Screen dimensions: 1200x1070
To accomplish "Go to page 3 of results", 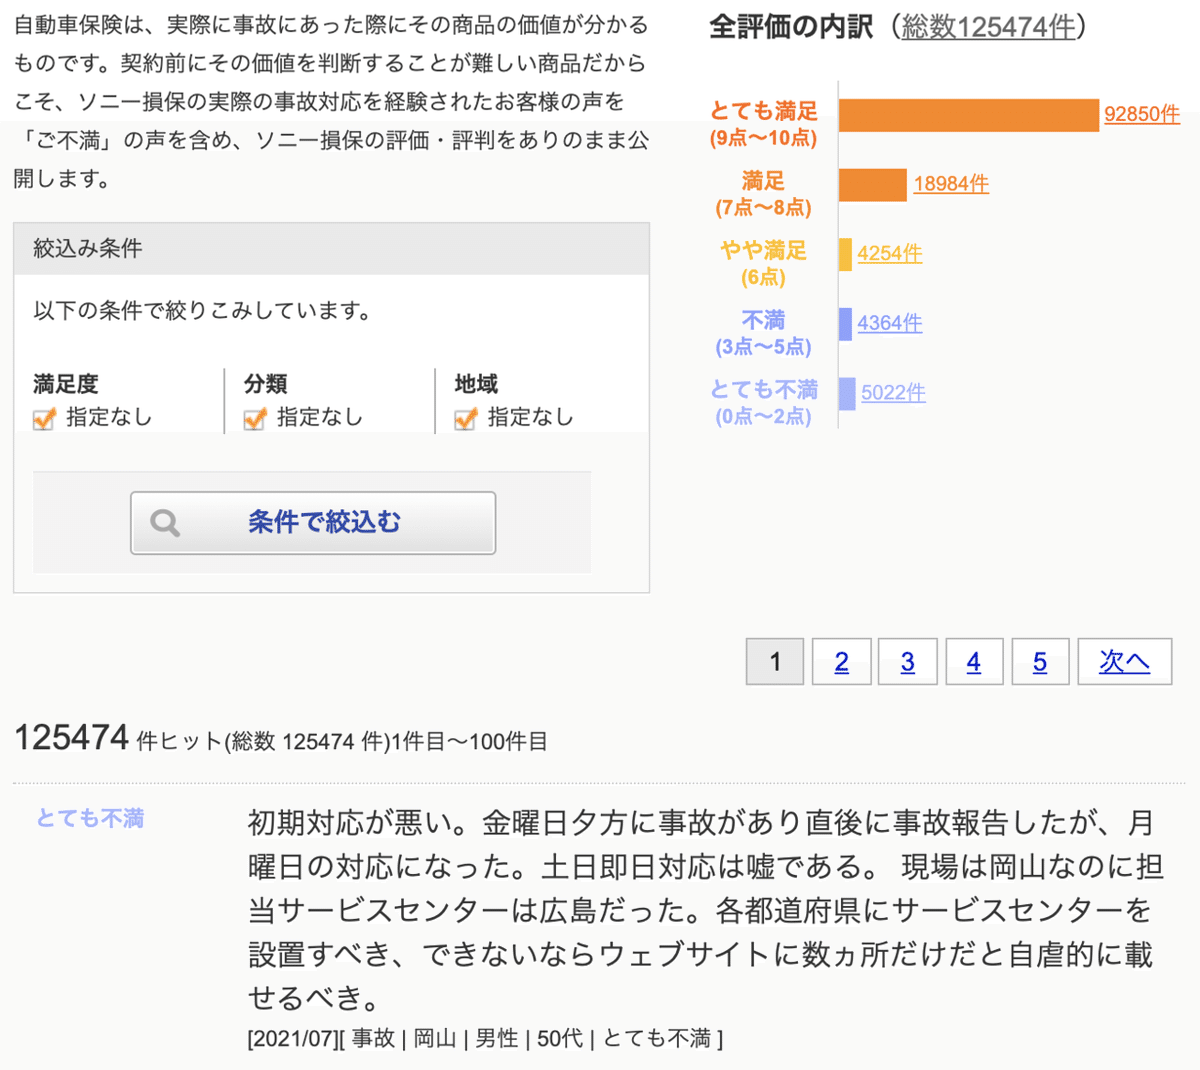I will pos(907,662).
